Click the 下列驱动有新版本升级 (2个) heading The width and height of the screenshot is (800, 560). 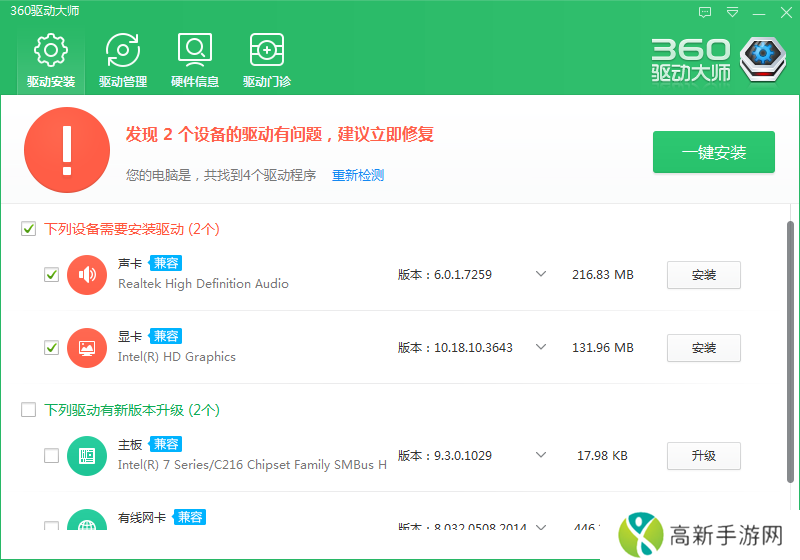(132, 410)
